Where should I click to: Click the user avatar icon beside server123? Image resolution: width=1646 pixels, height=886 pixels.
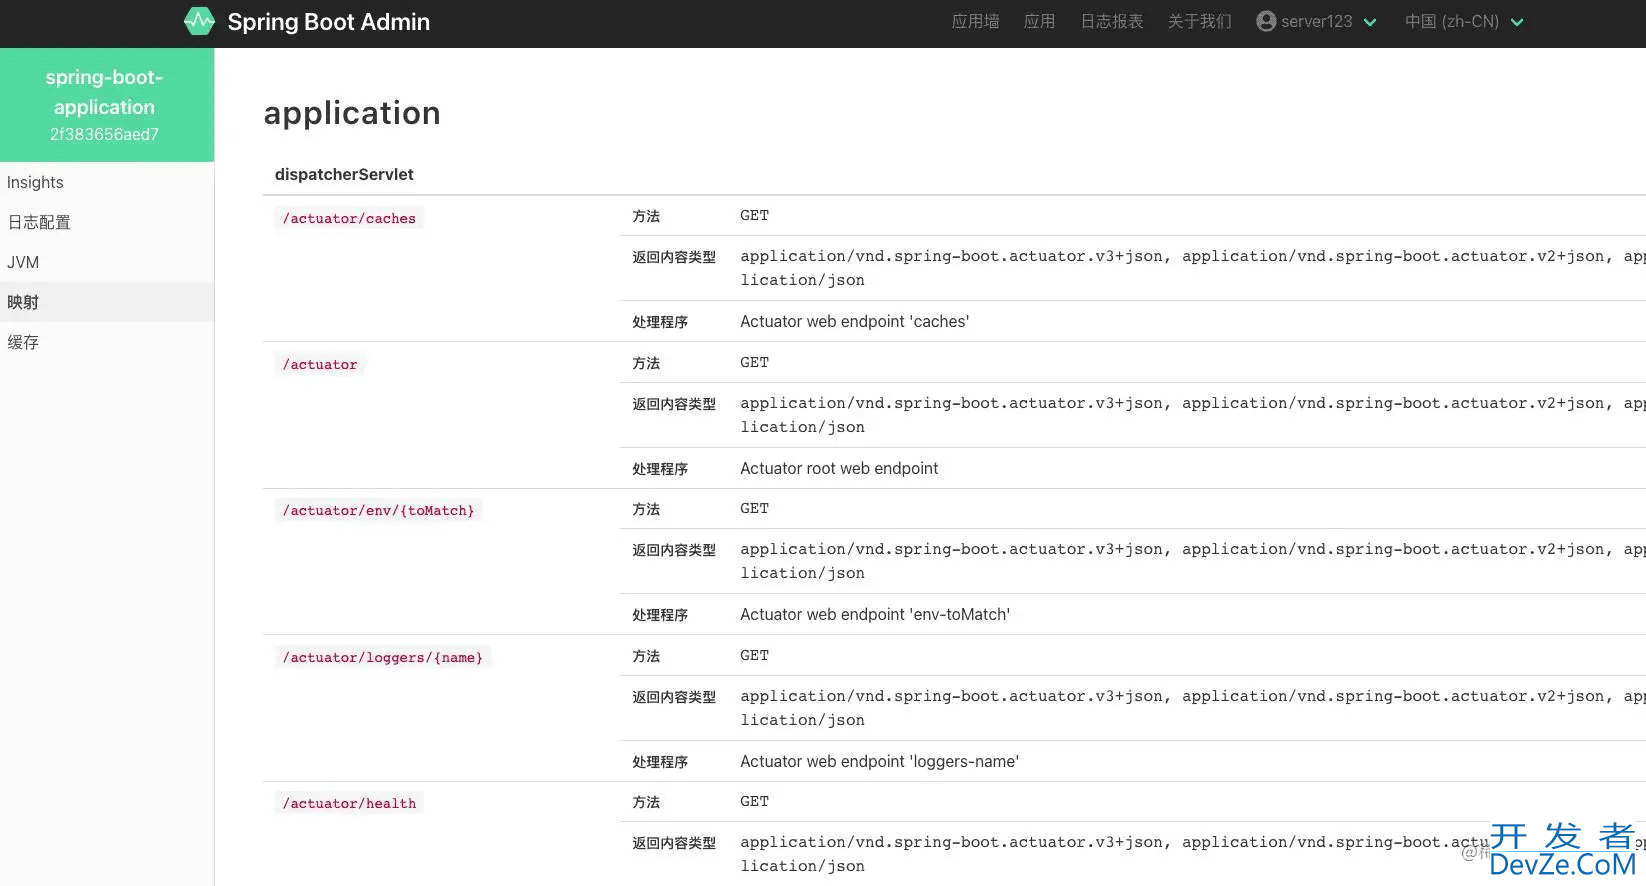1266,21
